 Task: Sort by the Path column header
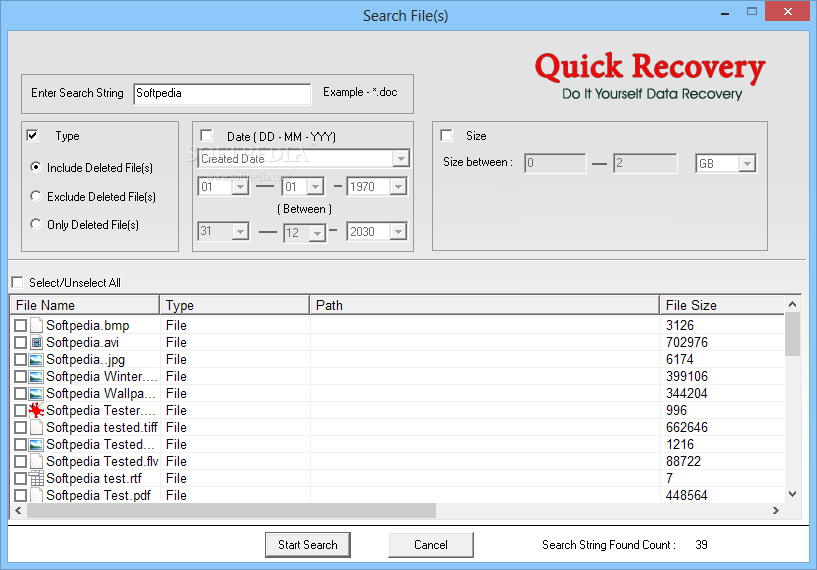click(x=485, y=305)
